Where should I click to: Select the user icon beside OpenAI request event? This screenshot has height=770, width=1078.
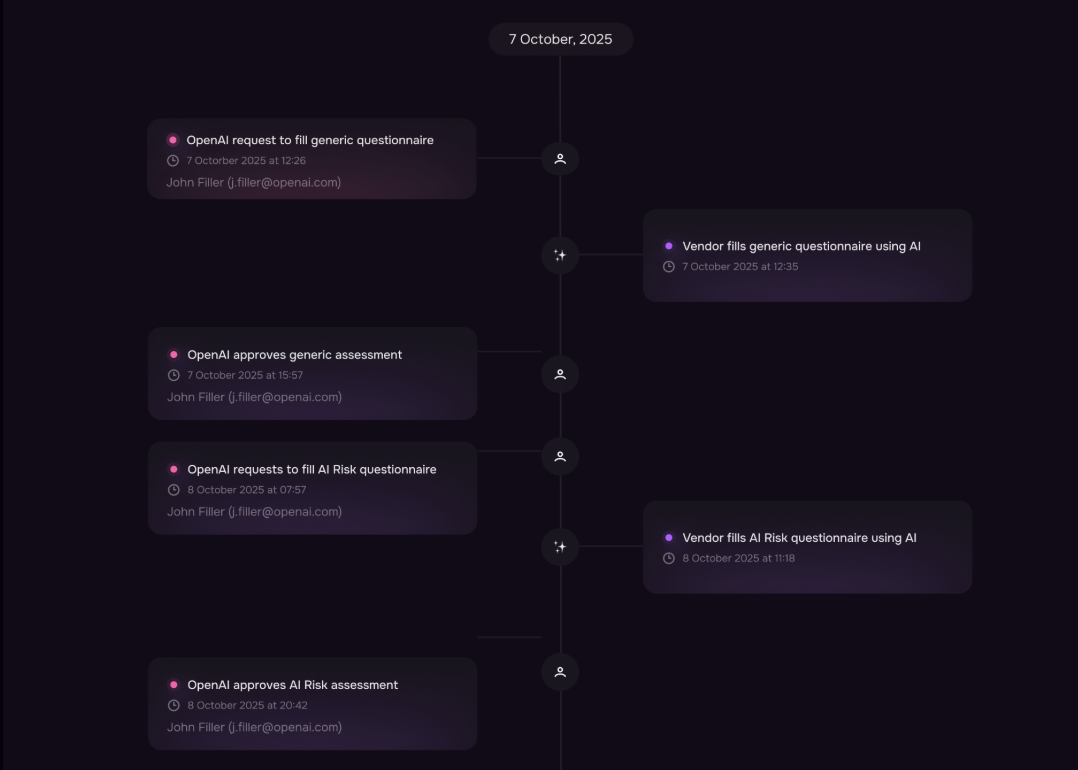pyautogui.click(x=561, y=158)
